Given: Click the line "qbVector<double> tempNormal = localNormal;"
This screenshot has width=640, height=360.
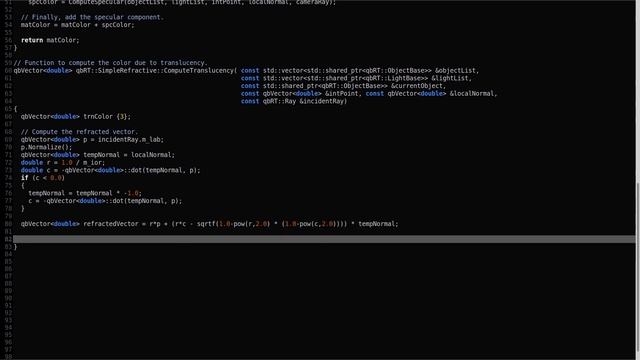Looking at the screenshot, I should pyautogui.click(x=98, y=155).
